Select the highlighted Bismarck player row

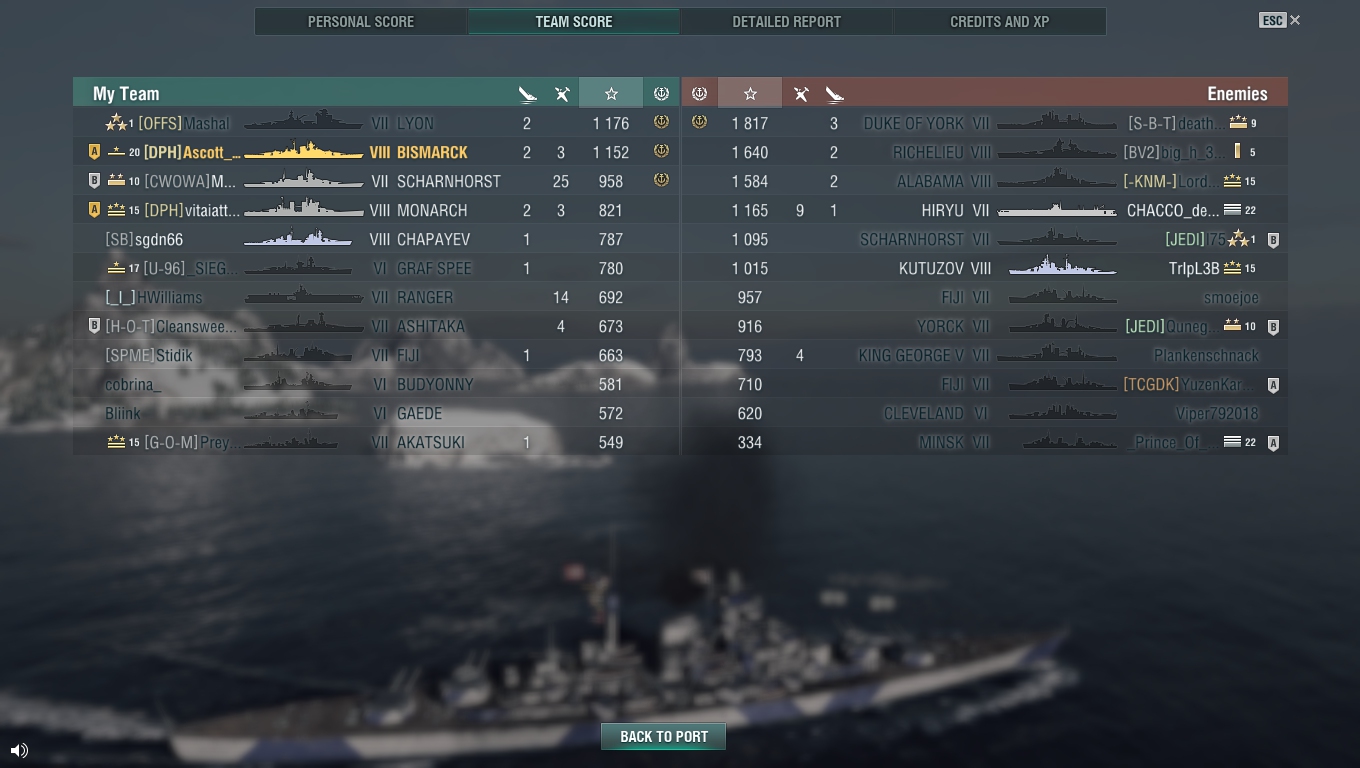(x=376, y=152)
